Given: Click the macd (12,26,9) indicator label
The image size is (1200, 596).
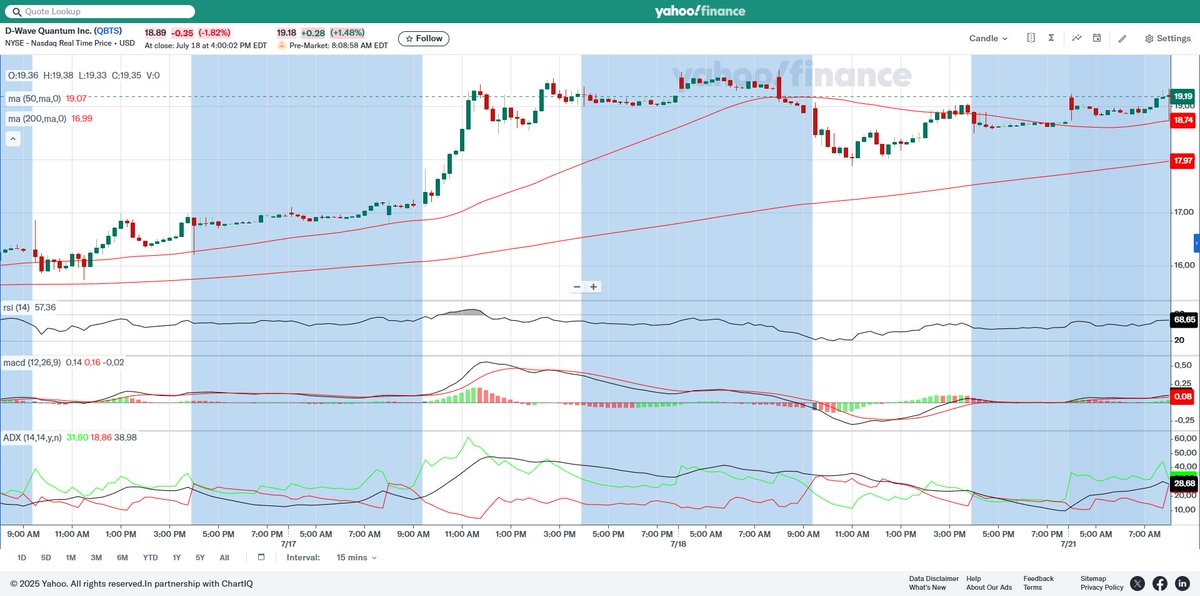Looking at the screenshot, I should coord(34,362).
